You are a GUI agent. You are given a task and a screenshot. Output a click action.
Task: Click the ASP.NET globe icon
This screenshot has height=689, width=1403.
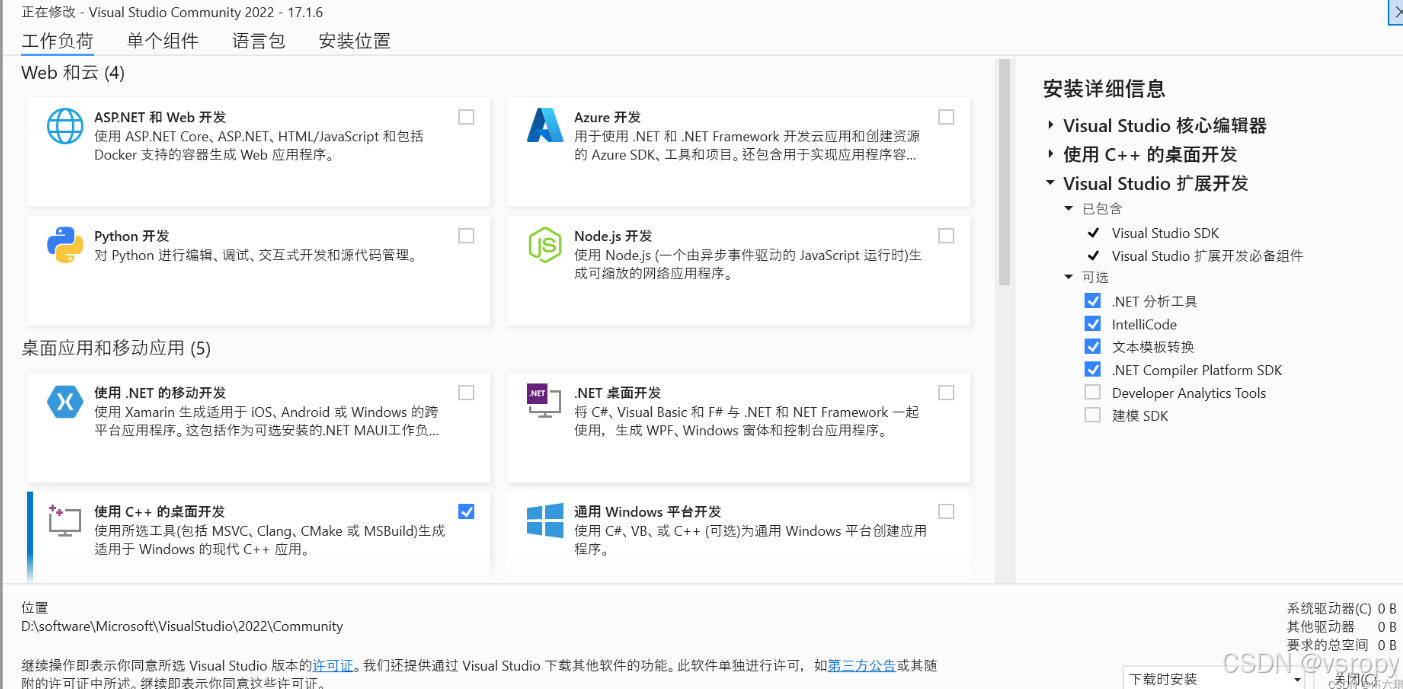click(x=65, y=126)
